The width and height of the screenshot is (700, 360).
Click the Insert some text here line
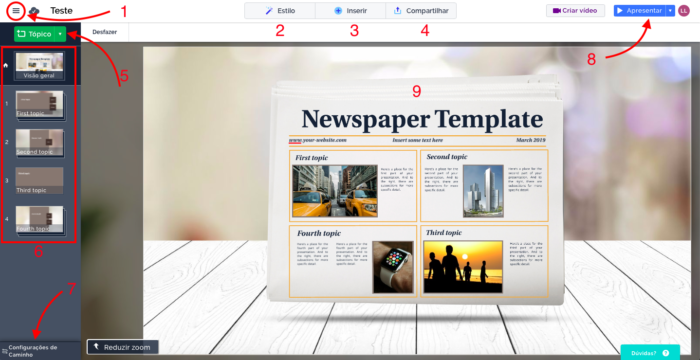(417, 140)
